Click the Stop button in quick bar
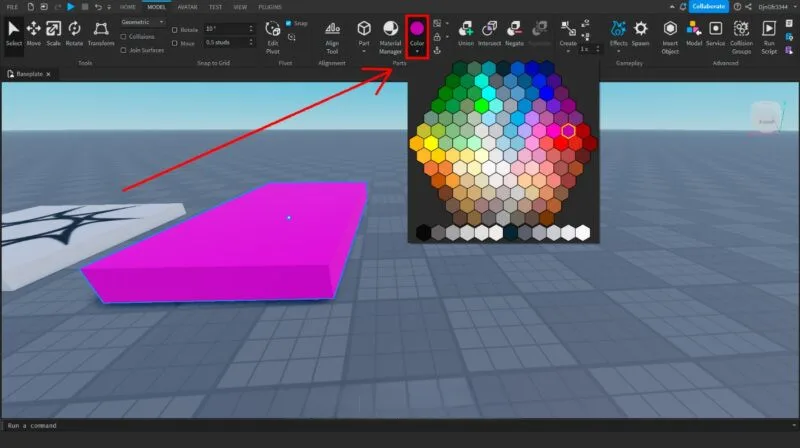Image resolution: width=800 pixels, height=448 pixels. point(85,7)
